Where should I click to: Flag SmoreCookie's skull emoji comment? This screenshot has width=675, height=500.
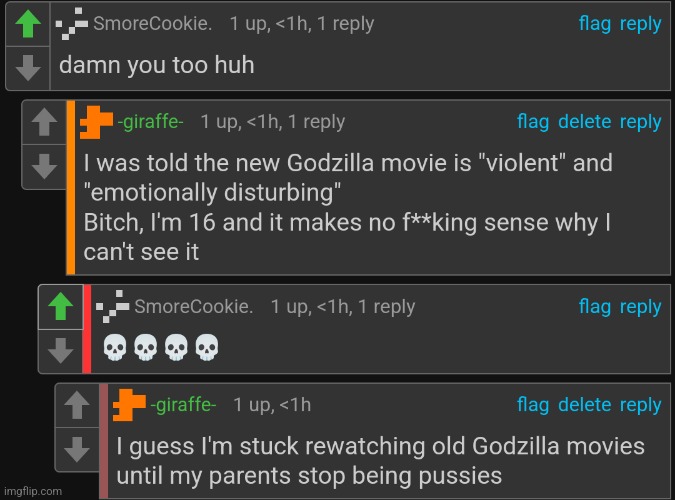tap(594, 307)
